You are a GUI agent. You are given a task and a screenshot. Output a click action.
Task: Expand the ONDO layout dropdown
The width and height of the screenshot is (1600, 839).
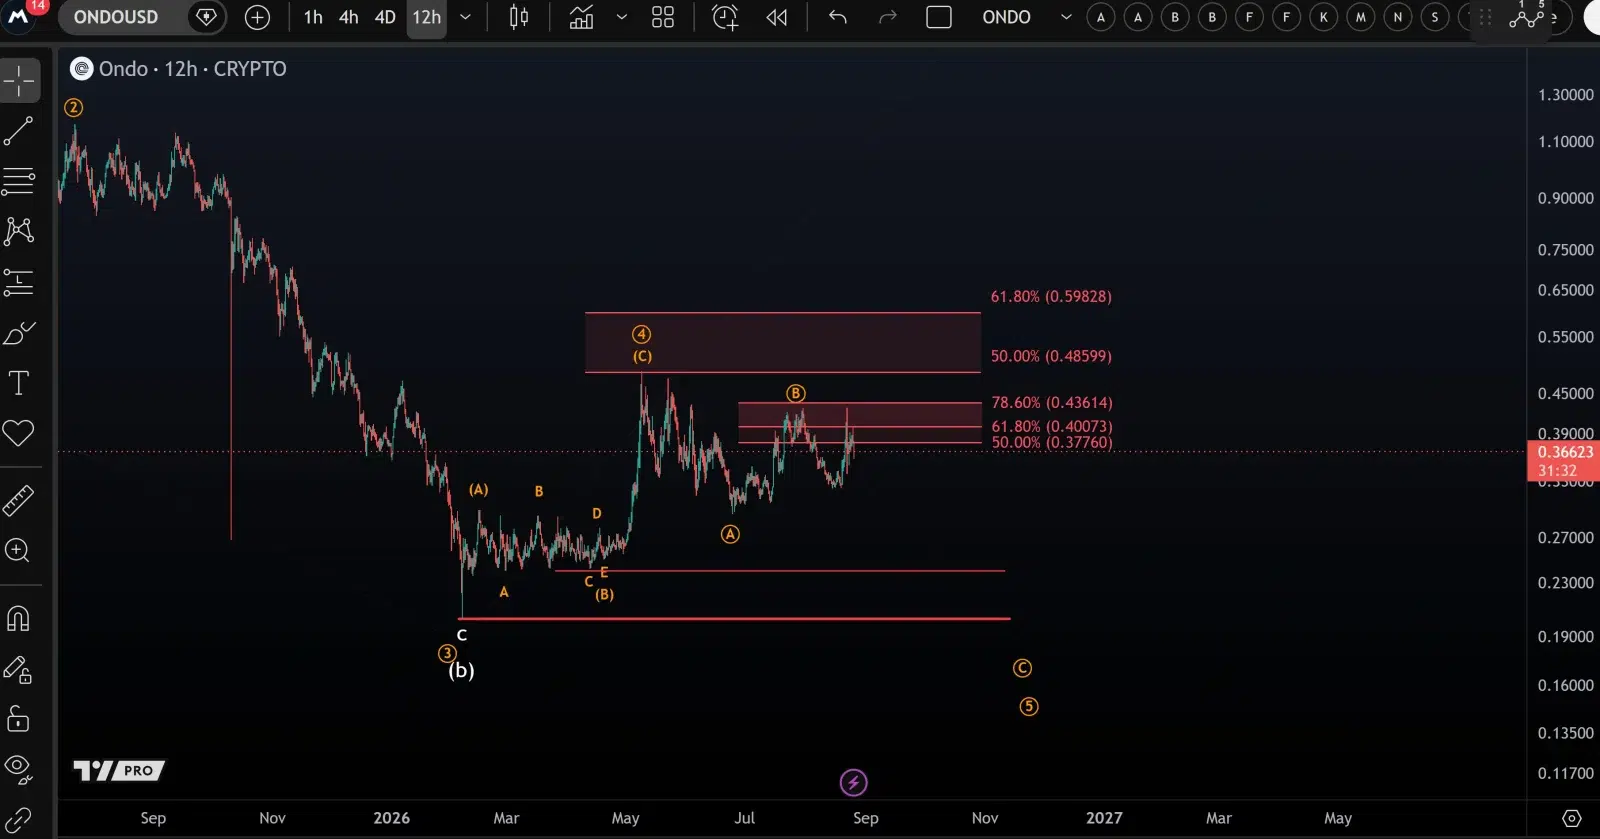(x=1066, y=17)
